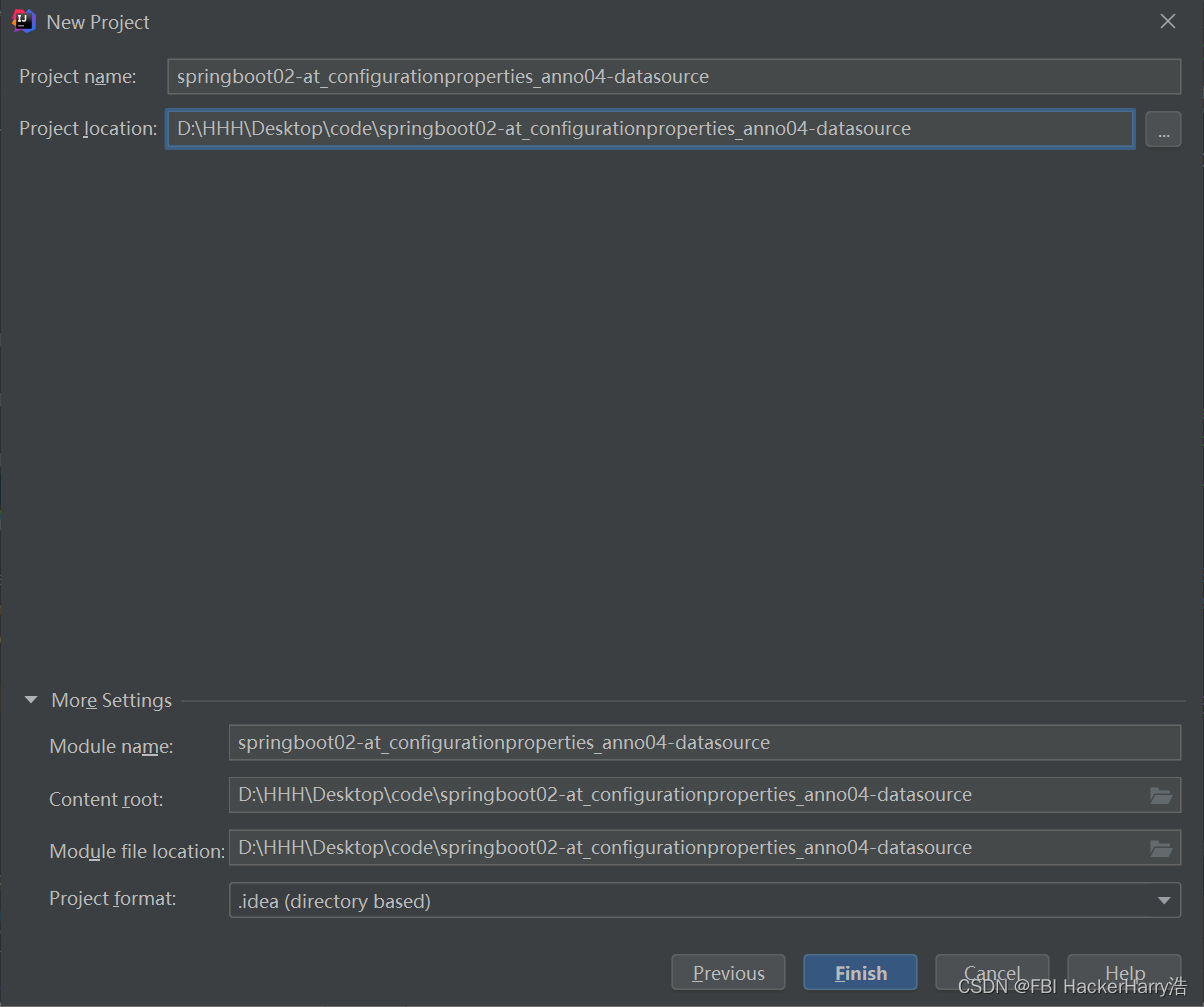Focus the Project name field
This screenshot has width=1204, height=1007.
tap(674, 76)
